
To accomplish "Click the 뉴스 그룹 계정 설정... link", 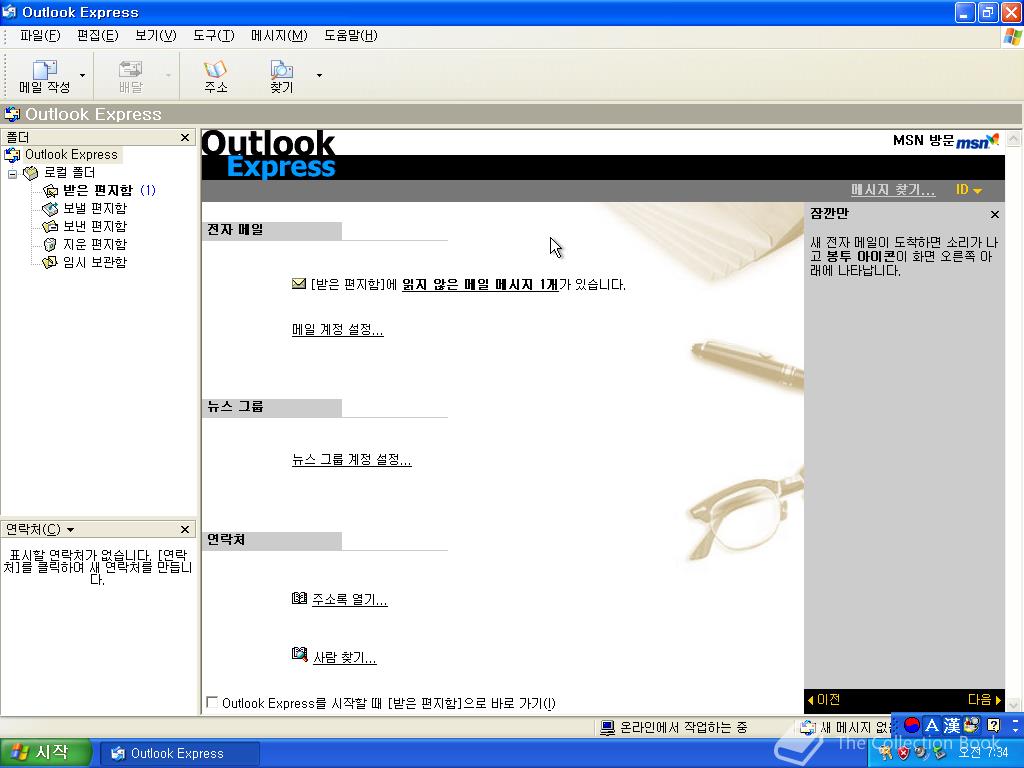I will pos(351,460).
